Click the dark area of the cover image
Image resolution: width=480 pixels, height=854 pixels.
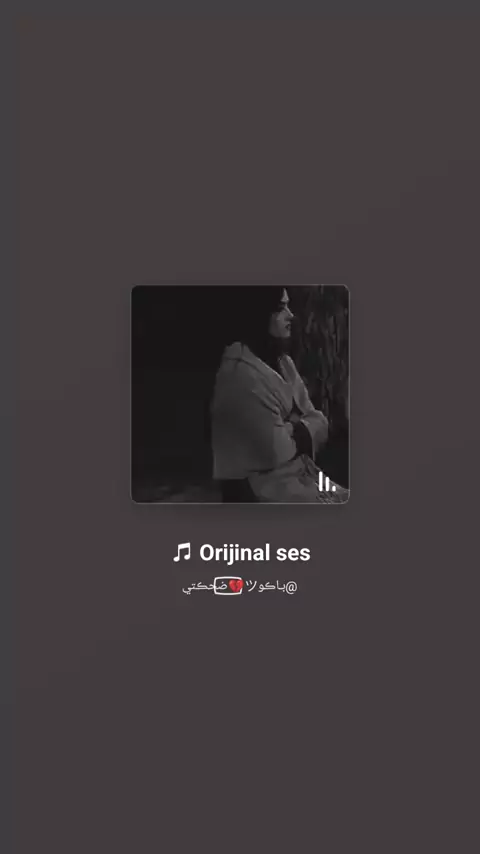tap(172, 381)
